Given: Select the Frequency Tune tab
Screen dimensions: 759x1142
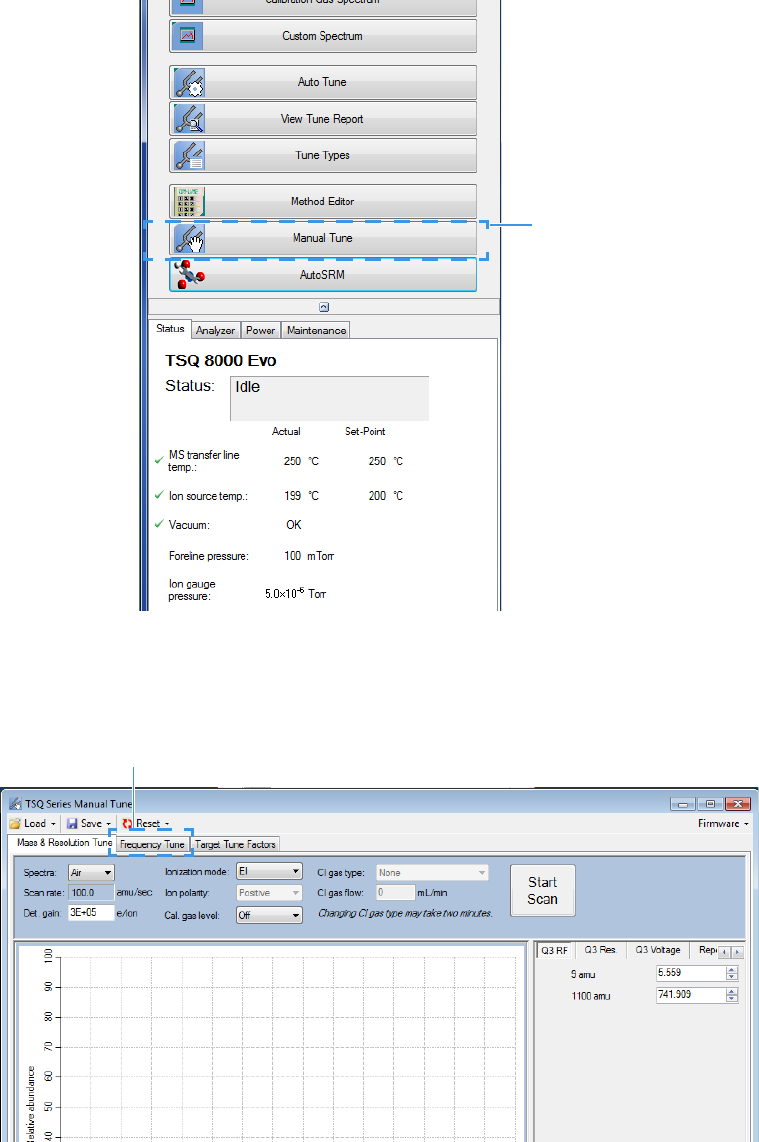Looking at the screenshot, I should click(152, 845).
